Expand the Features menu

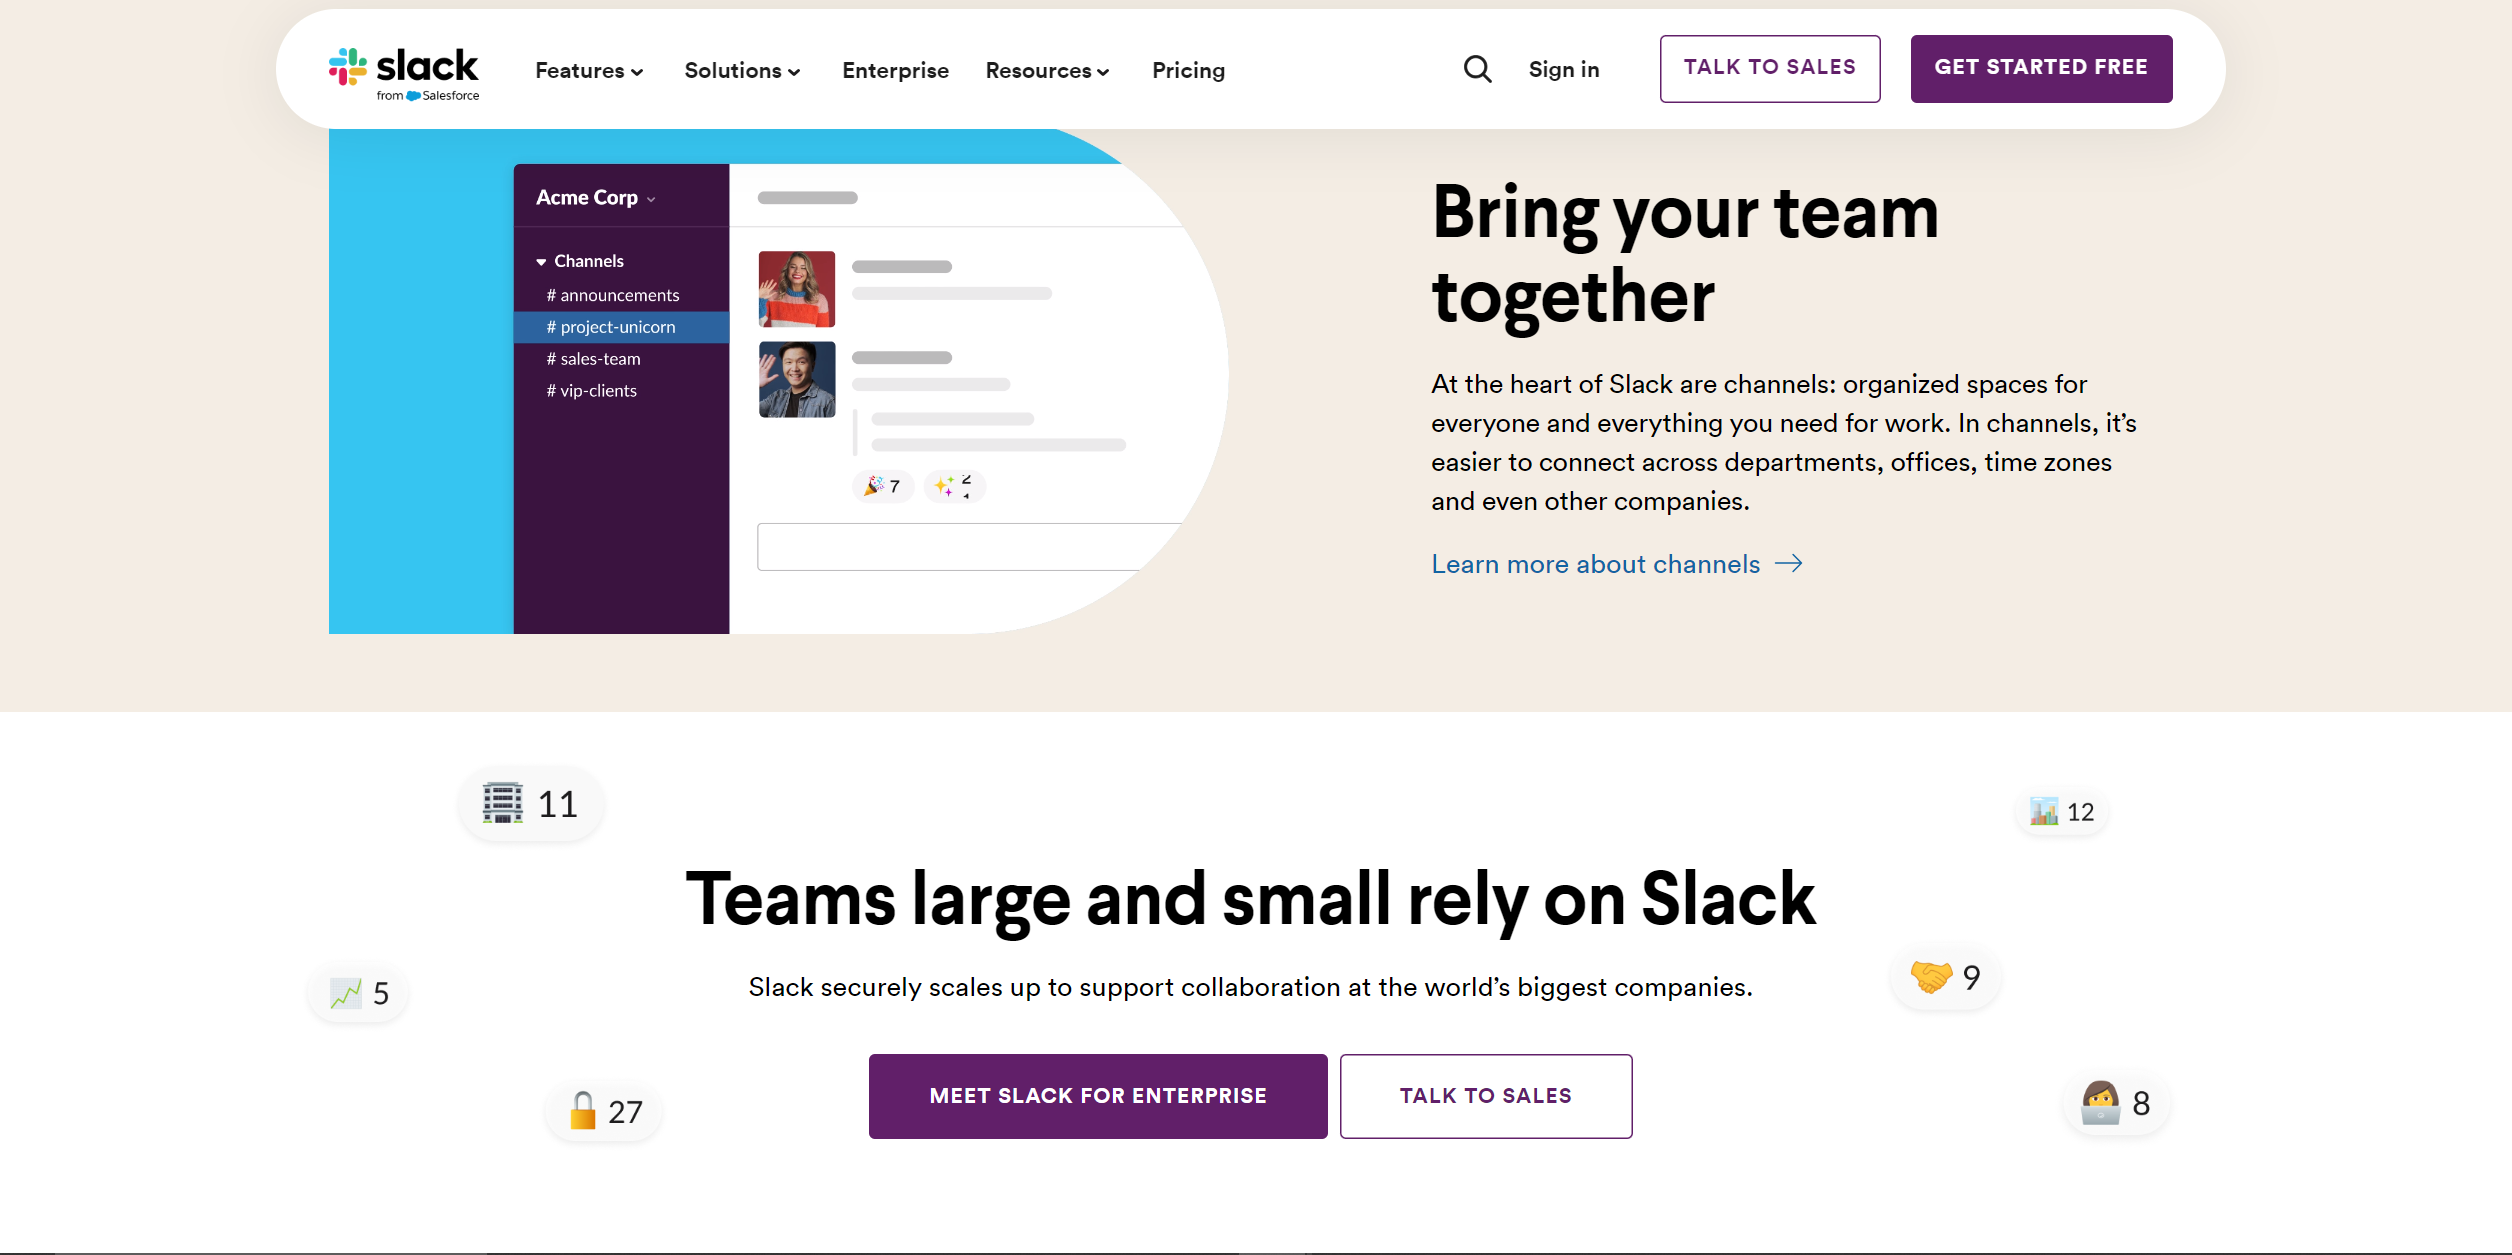589,70
